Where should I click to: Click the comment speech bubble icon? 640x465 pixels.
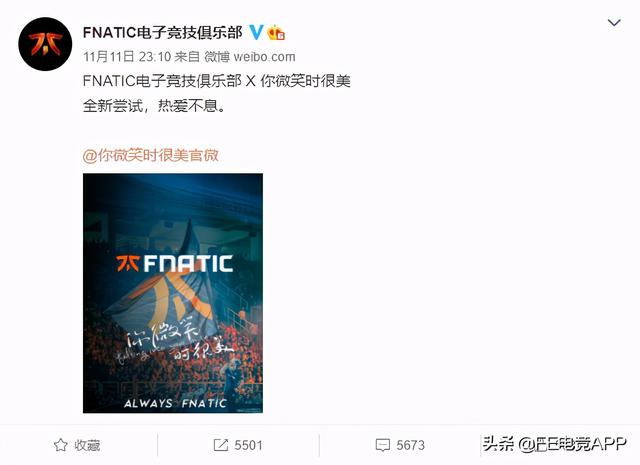tap(382, 445)
